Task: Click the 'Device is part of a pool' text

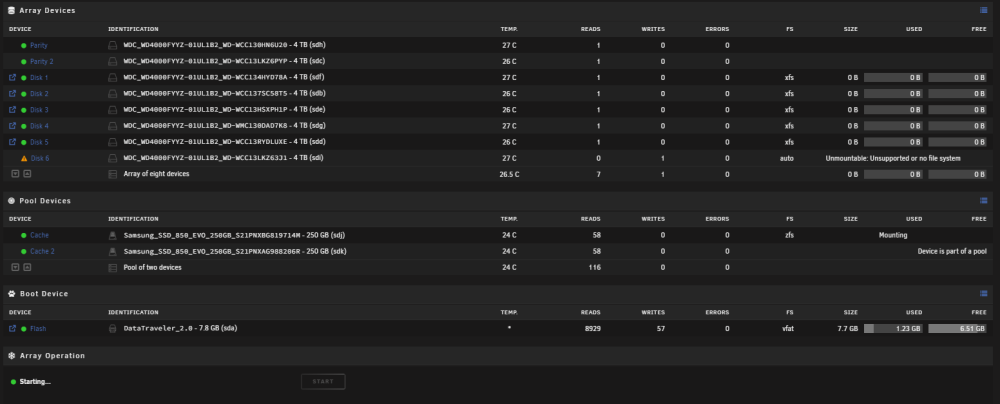Action: coord(952,251)
